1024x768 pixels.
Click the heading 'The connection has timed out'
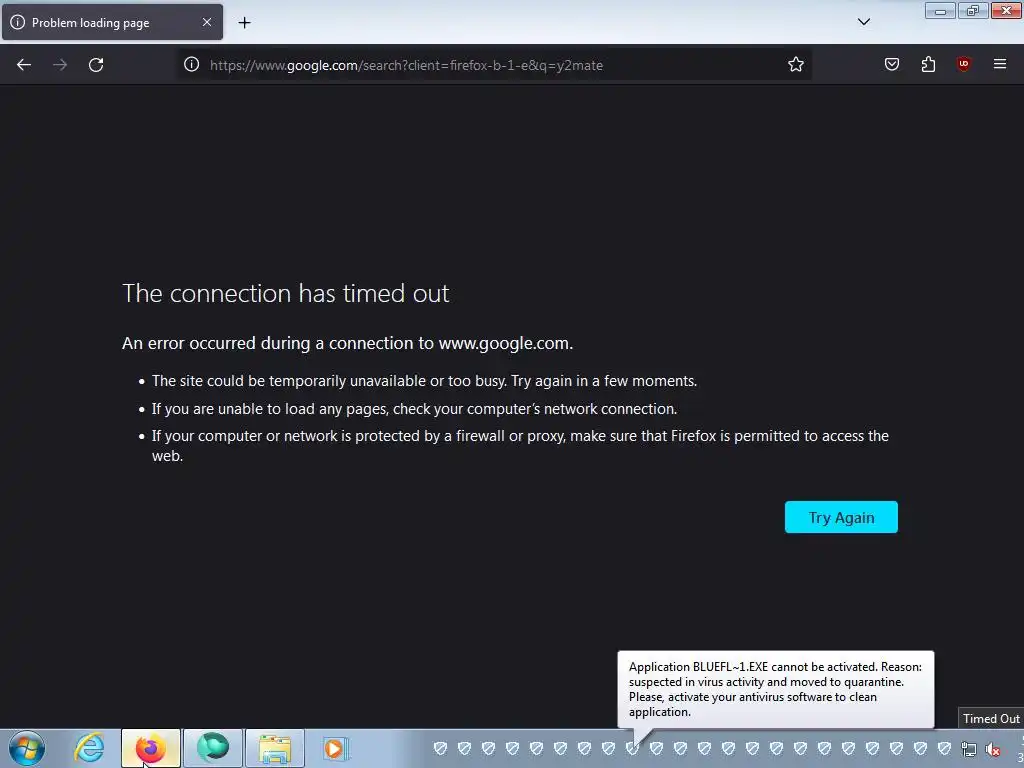pyautogui.click(x=285, y=293)
